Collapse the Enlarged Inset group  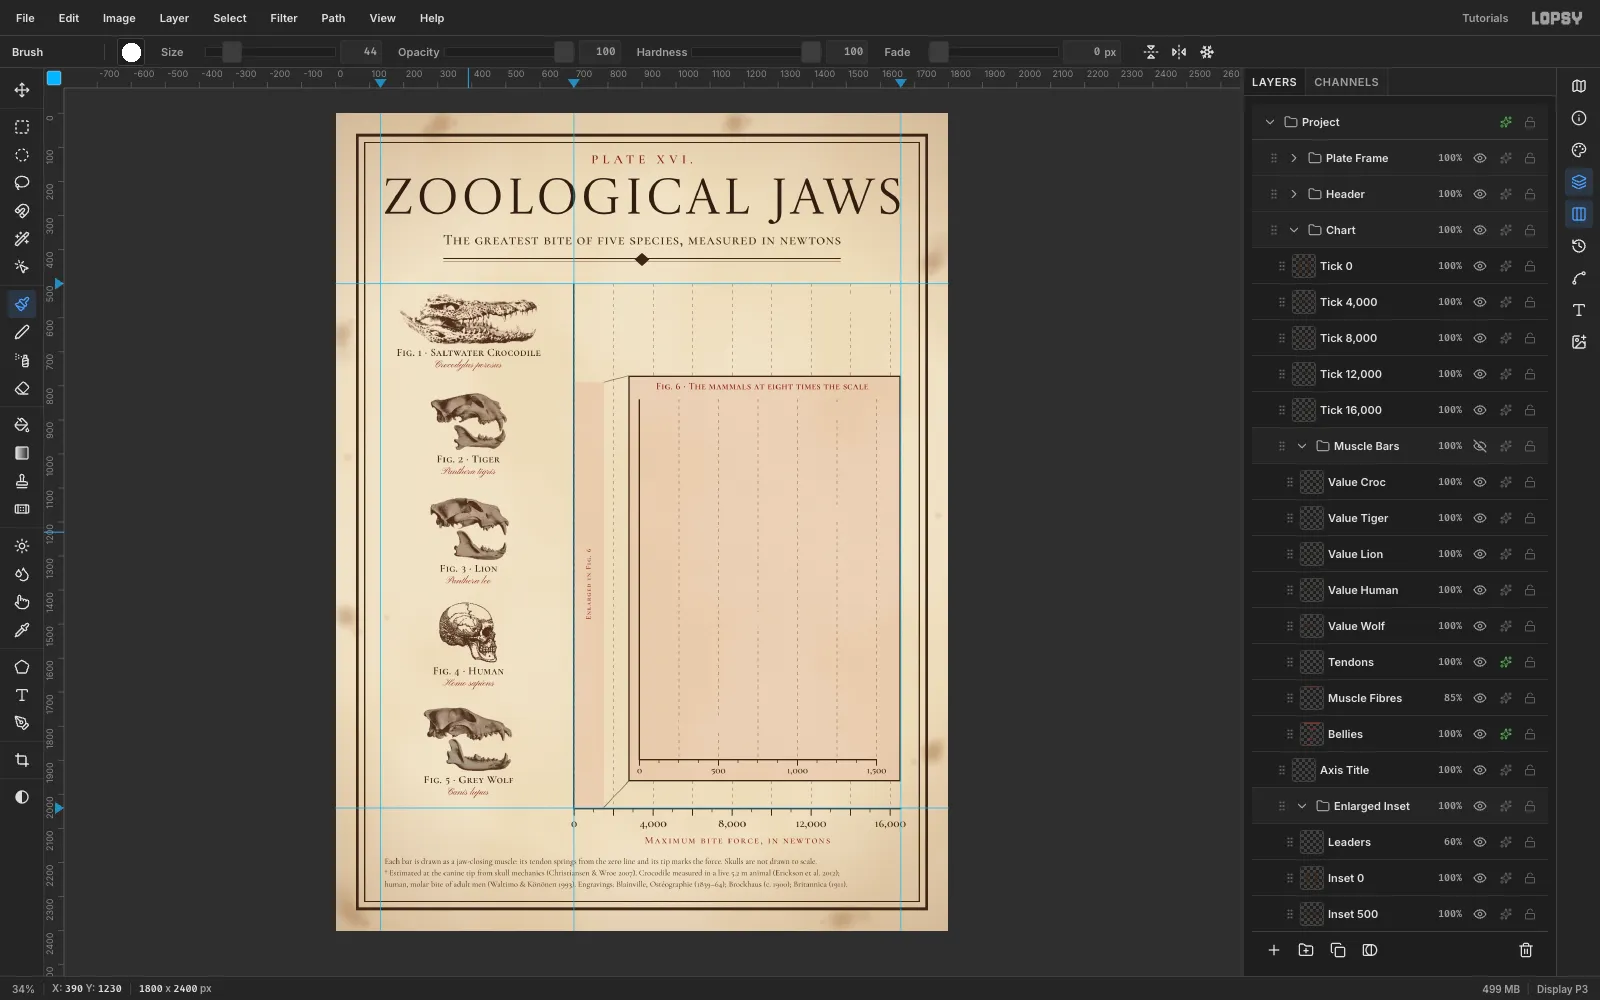[x=1302, y=806]
